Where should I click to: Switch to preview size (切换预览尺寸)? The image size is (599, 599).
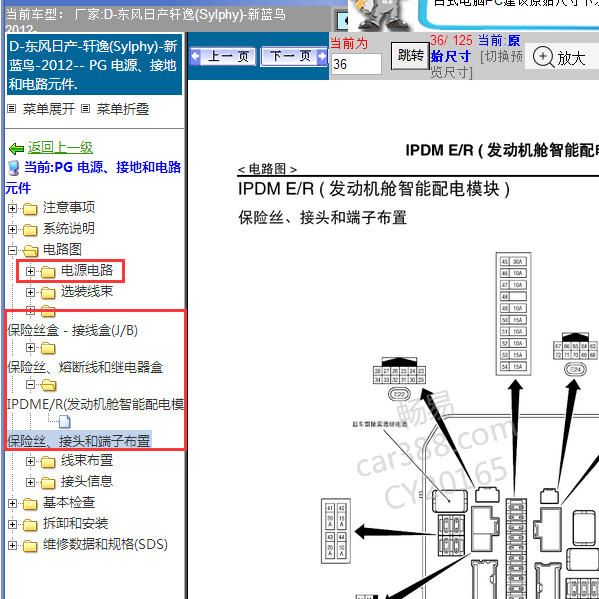pyautogui.click(x=477, y=64)
